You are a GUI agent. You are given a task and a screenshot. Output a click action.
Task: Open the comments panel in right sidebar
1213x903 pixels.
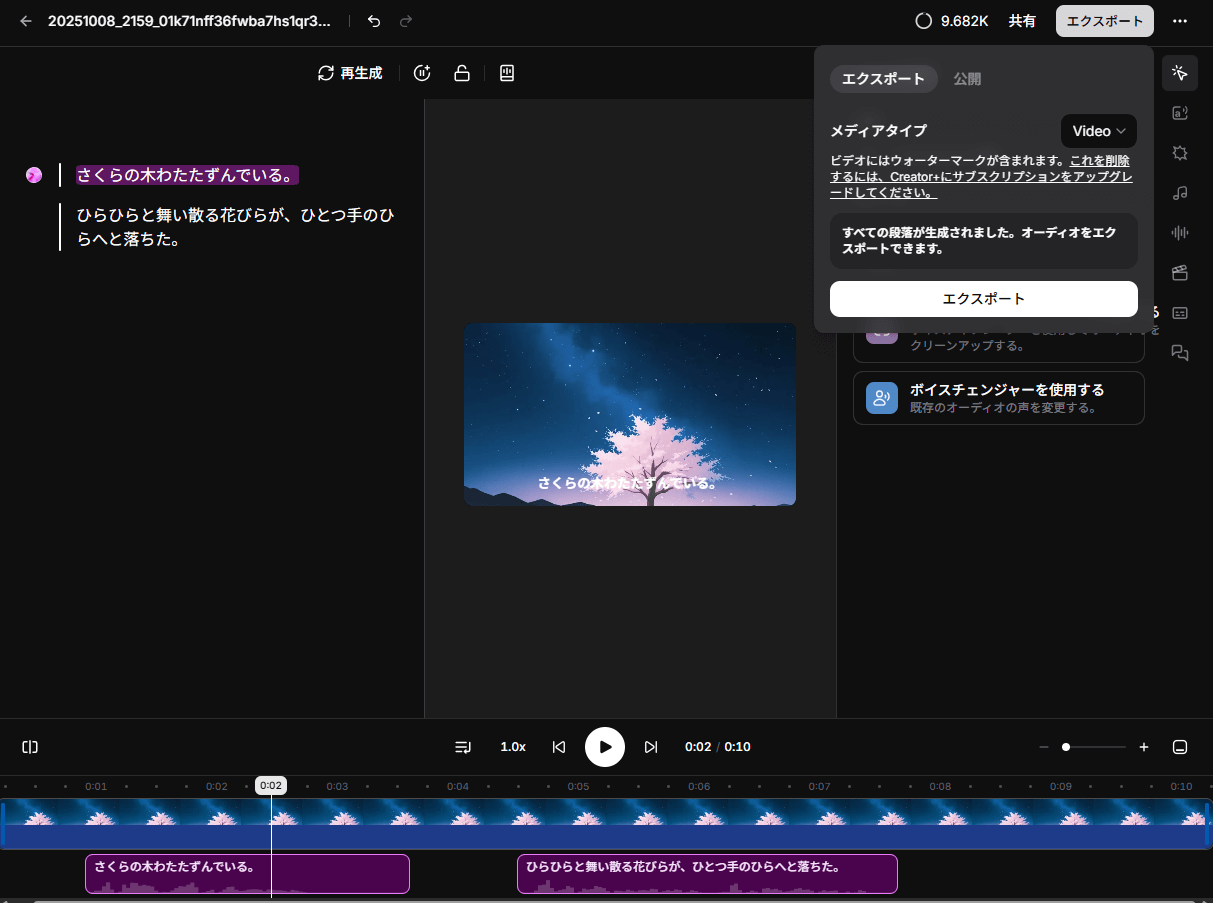coord(1180,353)
